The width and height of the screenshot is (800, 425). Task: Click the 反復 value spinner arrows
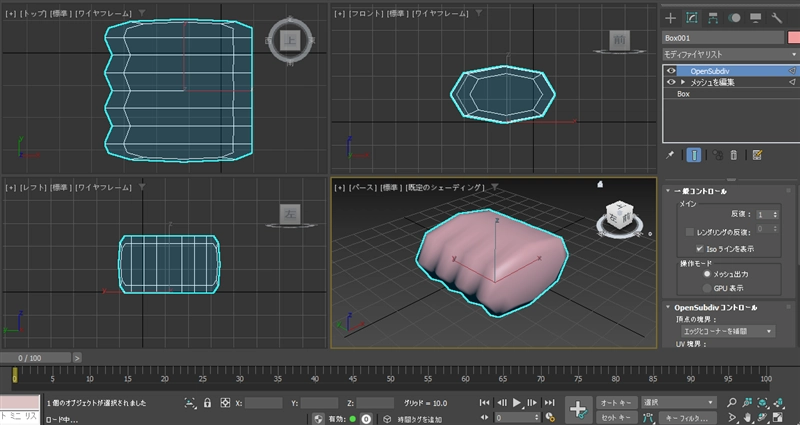click(x=776, y=215)
